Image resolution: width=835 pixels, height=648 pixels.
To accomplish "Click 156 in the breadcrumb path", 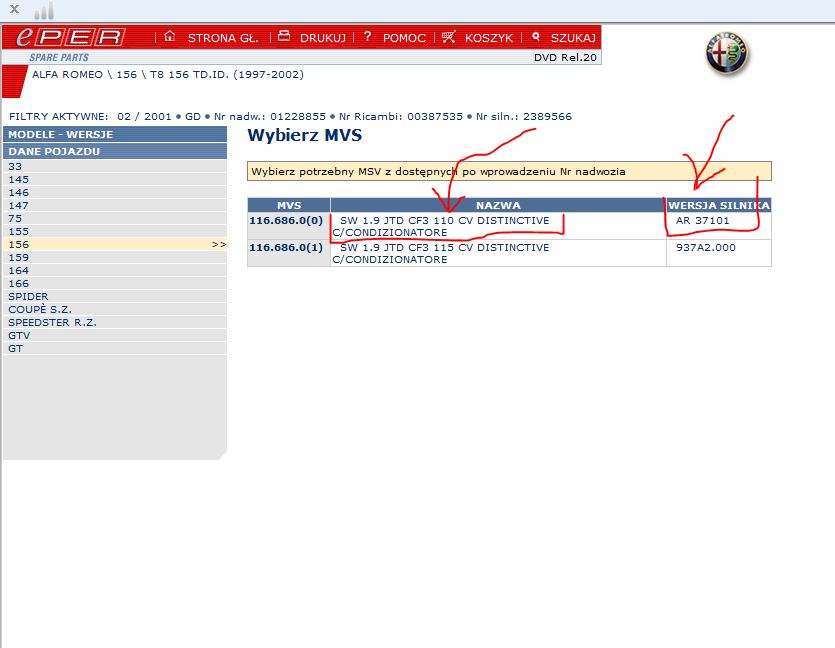I will (127, 75).
